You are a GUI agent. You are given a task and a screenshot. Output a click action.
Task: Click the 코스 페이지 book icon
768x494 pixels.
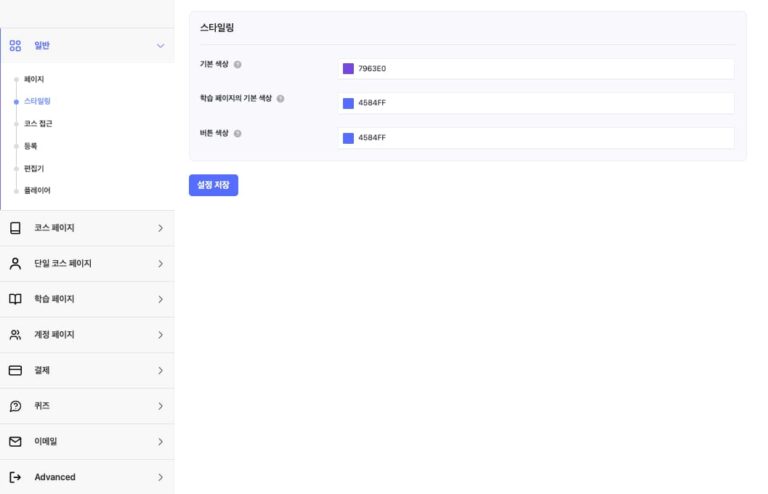[x=15, y=228]
